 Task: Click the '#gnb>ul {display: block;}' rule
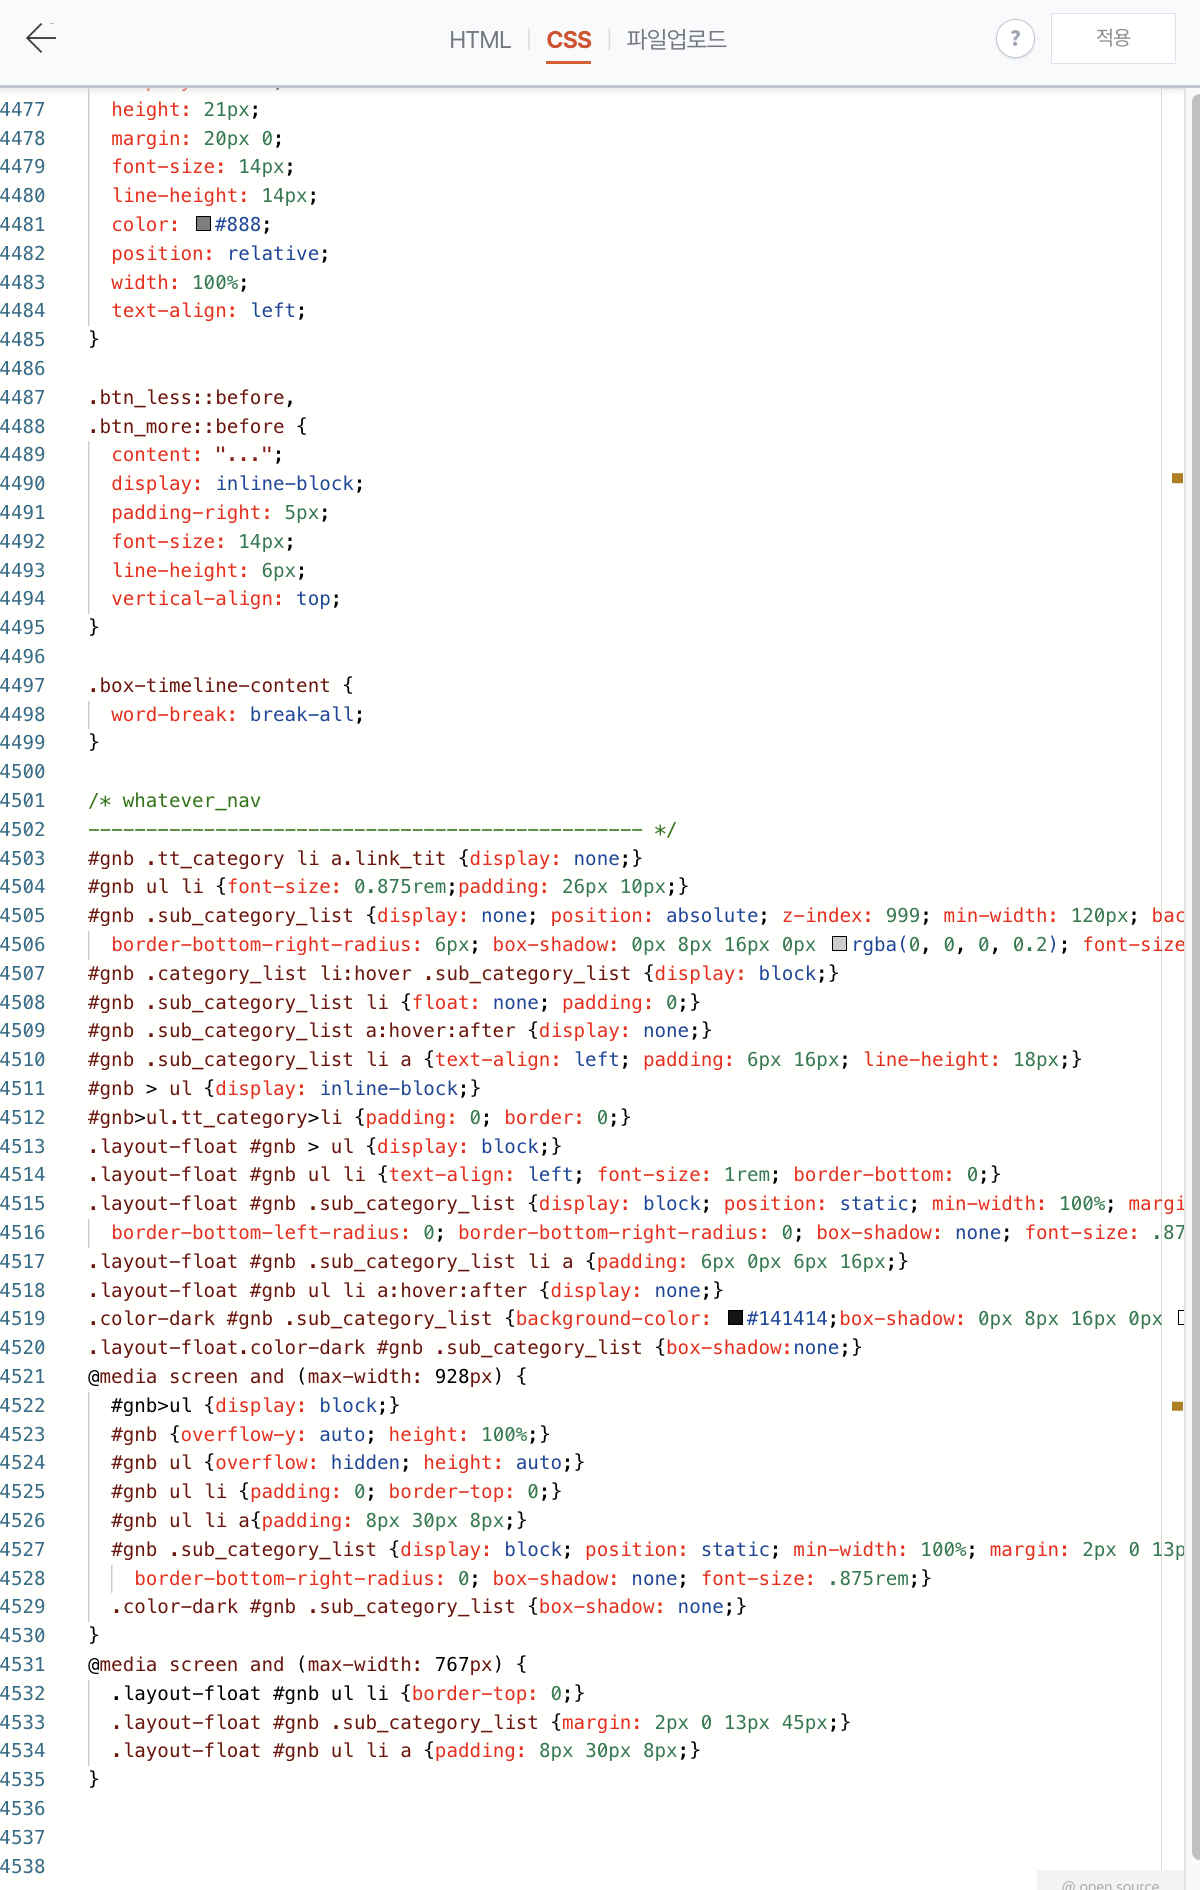(255, 1405)
